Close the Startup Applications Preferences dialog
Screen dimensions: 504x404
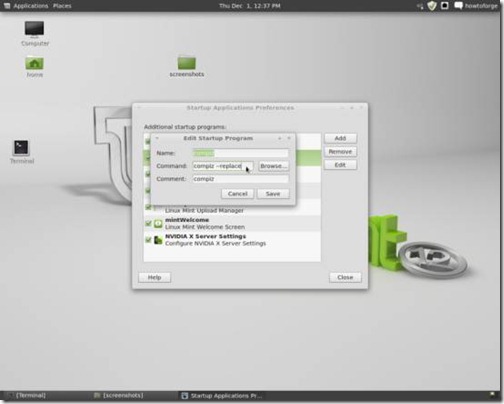coord(345,277)
